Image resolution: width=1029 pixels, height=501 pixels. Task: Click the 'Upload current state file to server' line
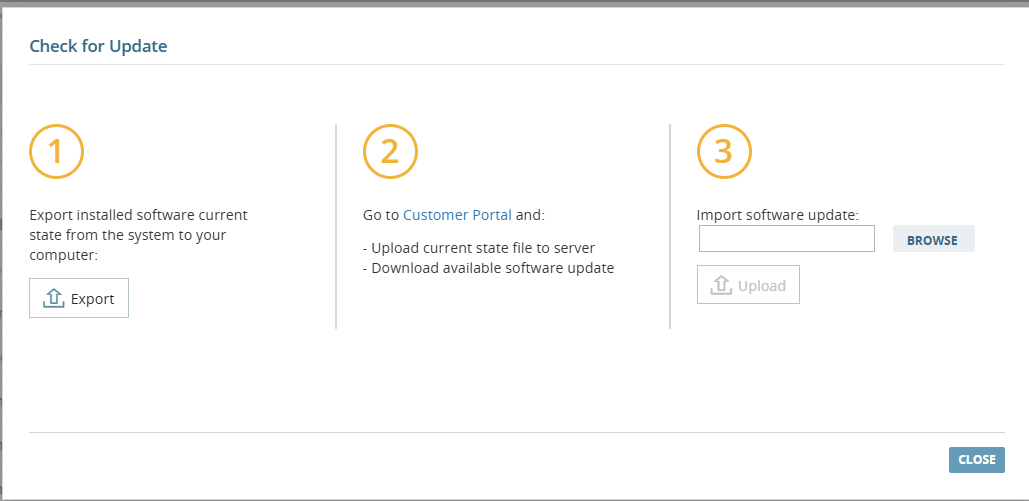click(479, 248)
